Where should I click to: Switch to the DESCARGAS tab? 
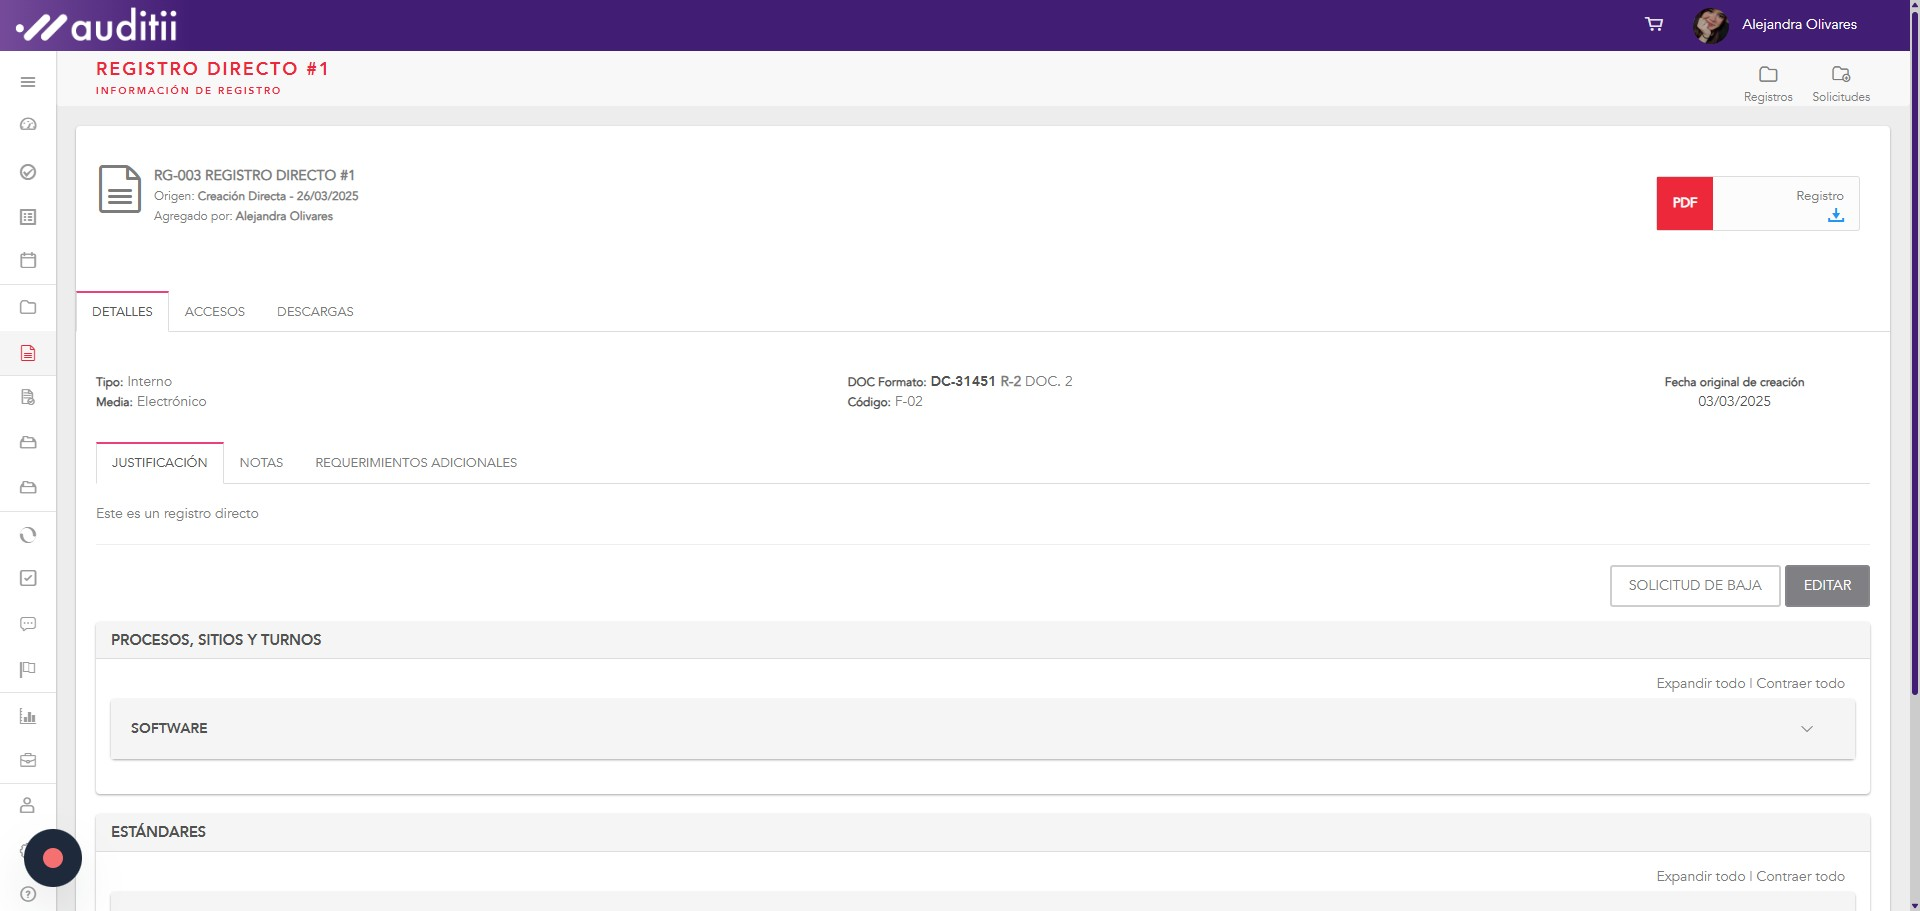(315, 312)
